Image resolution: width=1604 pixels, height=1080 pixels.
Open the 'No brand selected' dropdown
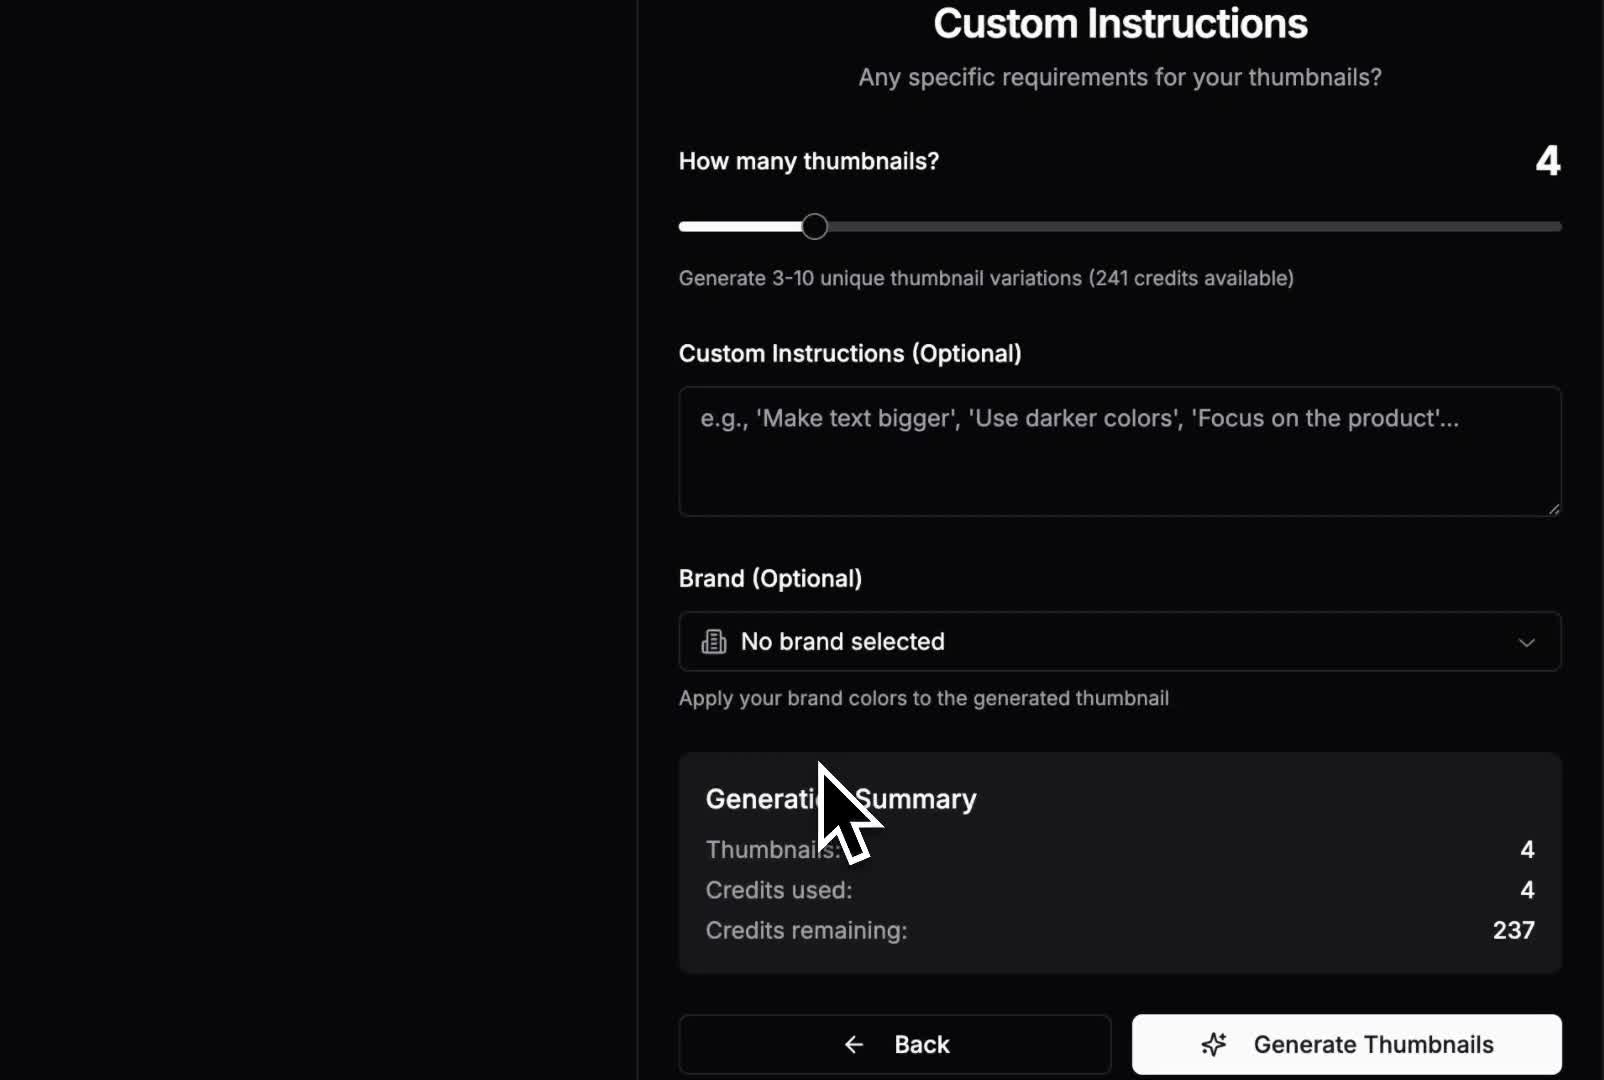tap(1119, 642)
